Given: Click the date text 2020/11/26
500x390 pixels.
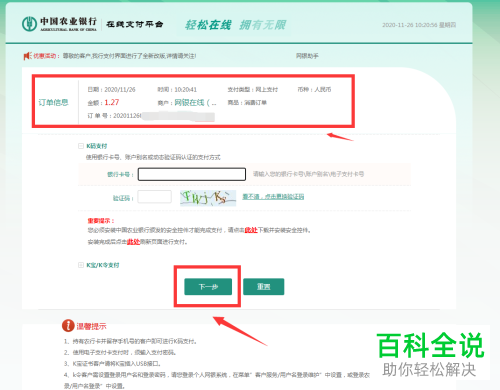Looking at the screenshot, I should click(x=120, y=90).
